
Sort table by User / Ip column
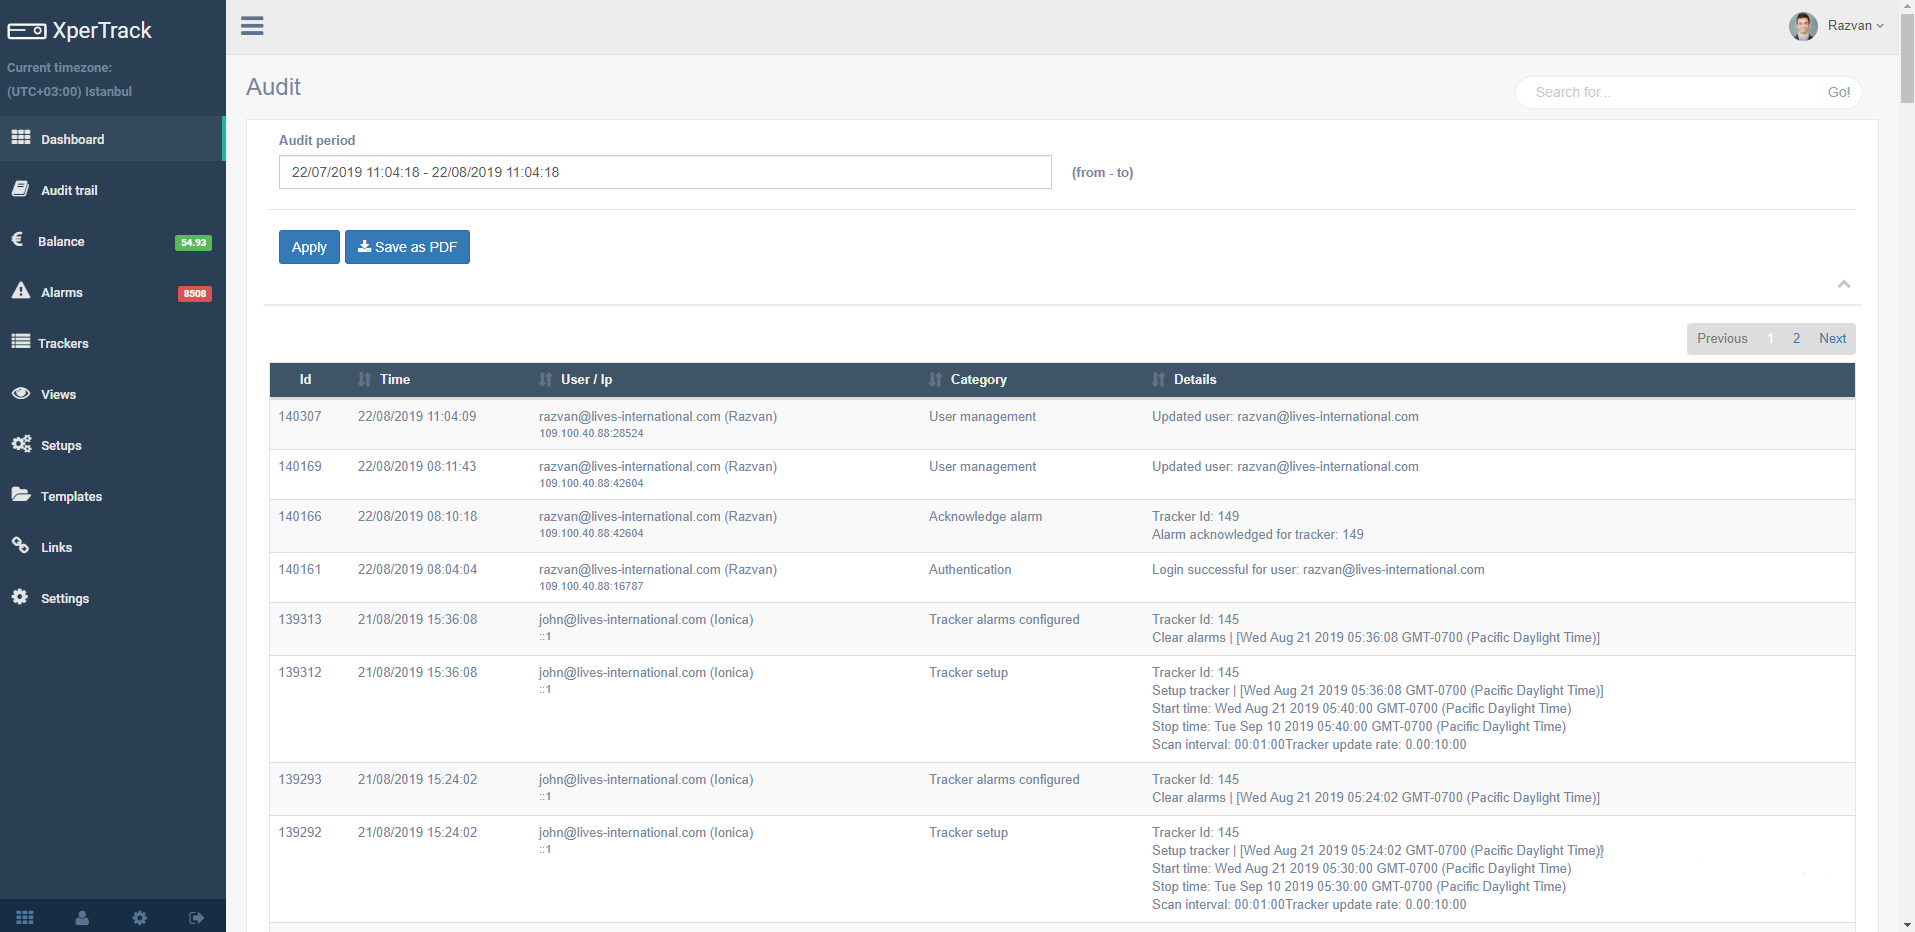pyautogui.click(x=585, y=380)
